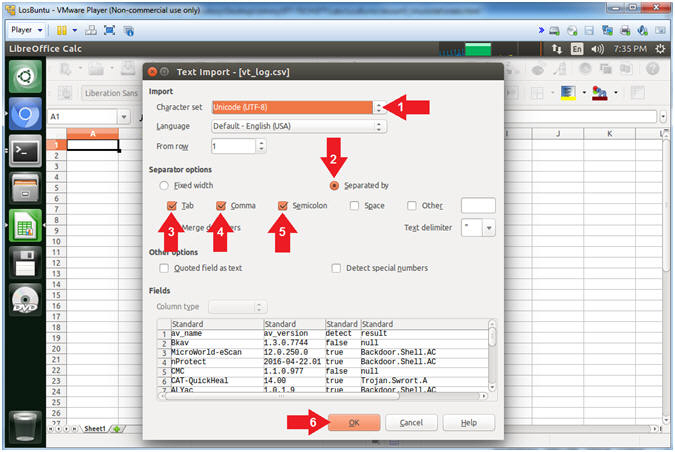
Task: Click the From row spinner arrows
Action: 261,146
